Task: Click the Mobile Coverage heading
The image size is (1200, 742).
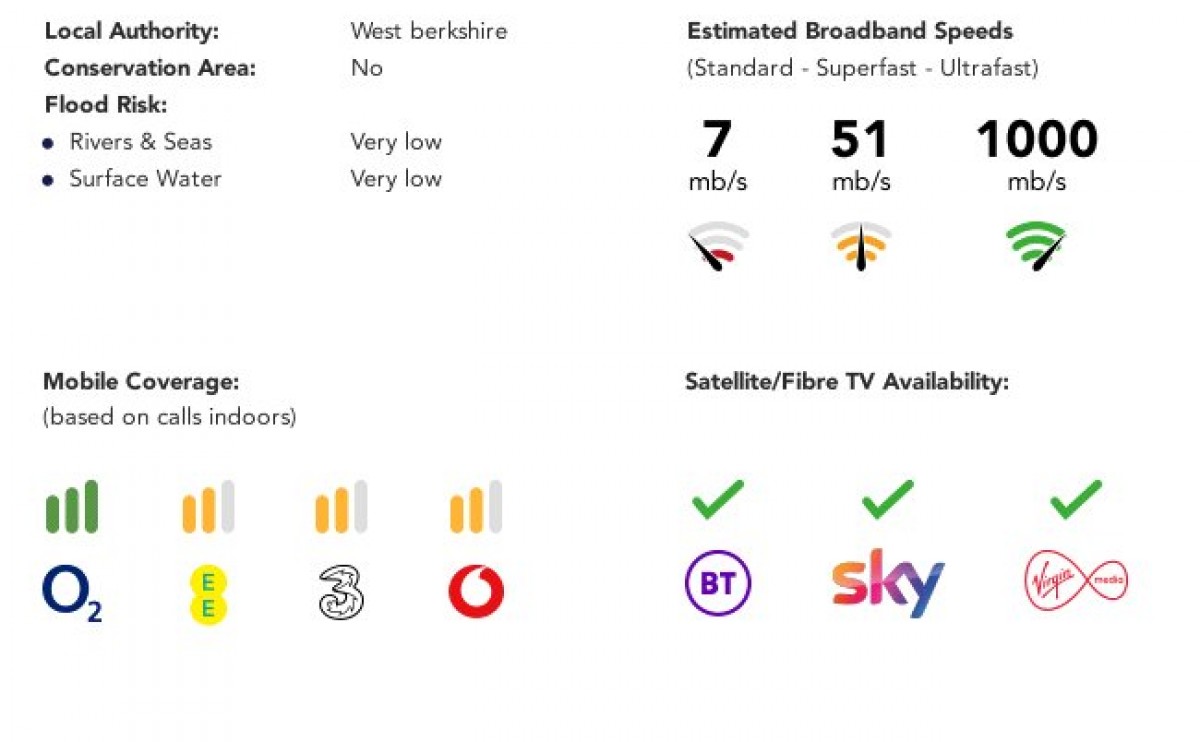Action: pos(141,381)
